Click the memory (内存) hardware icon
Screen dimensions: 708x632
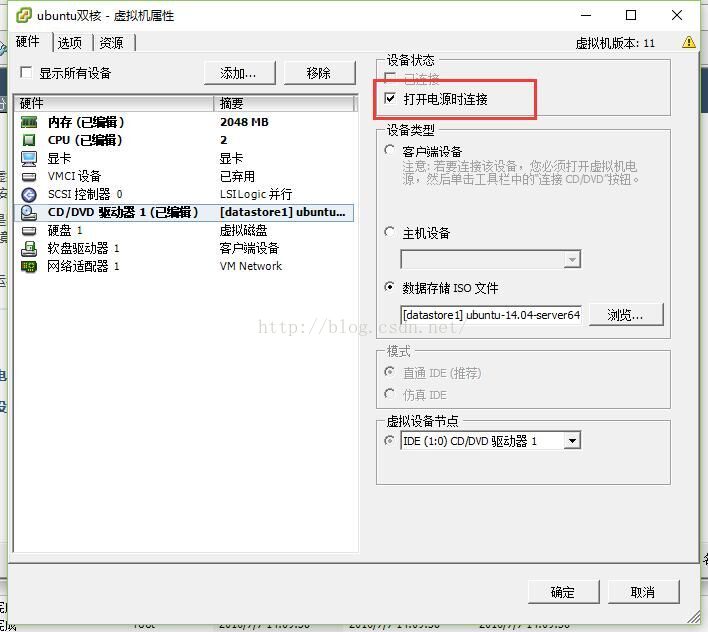29,122
